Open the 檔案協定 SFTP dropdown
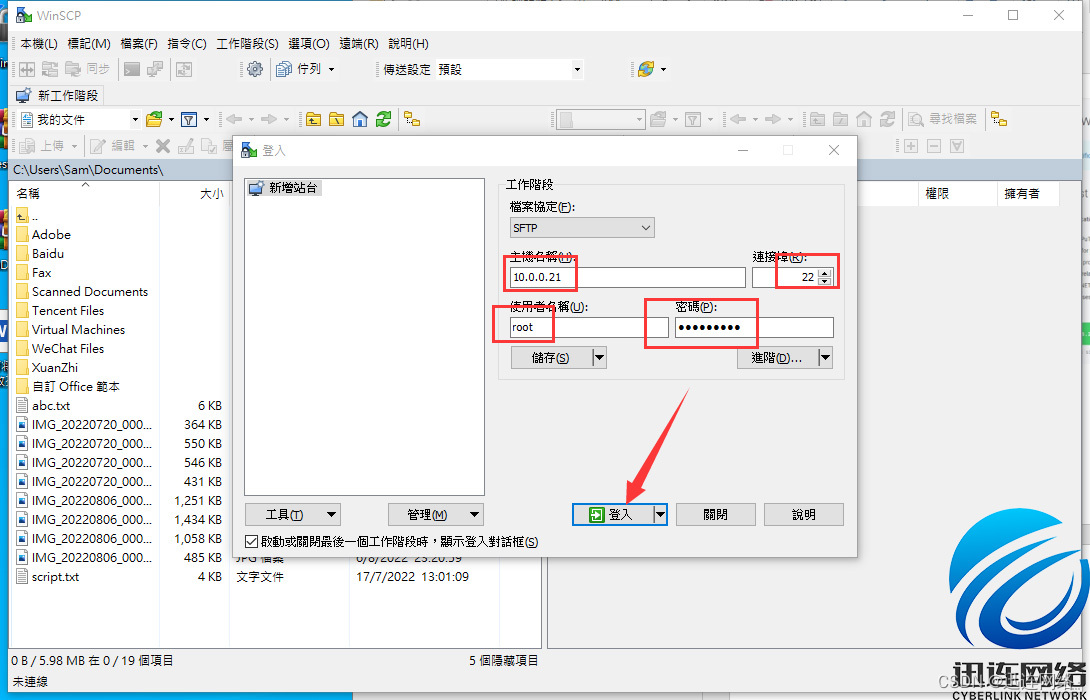The height and width of the screenshot is (700, 1090). 582,227
